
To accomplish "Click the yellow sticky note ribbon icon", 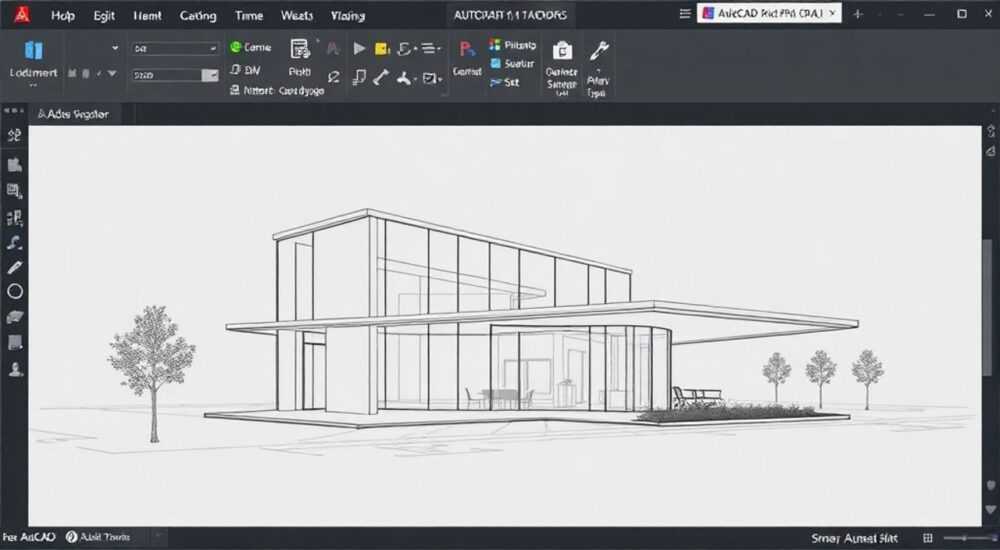I will pyautogui.click(x=382, y=48).
